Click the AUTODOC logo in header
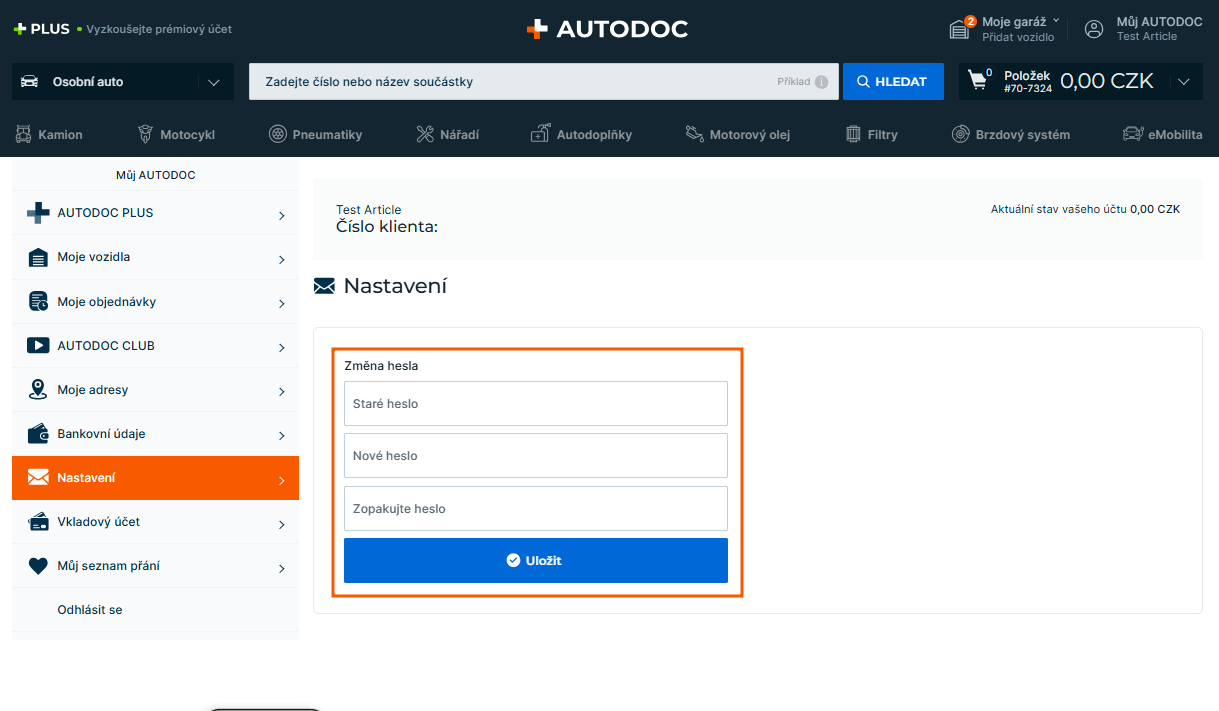This screenshot has height=711, width=1219. (607, 29)
